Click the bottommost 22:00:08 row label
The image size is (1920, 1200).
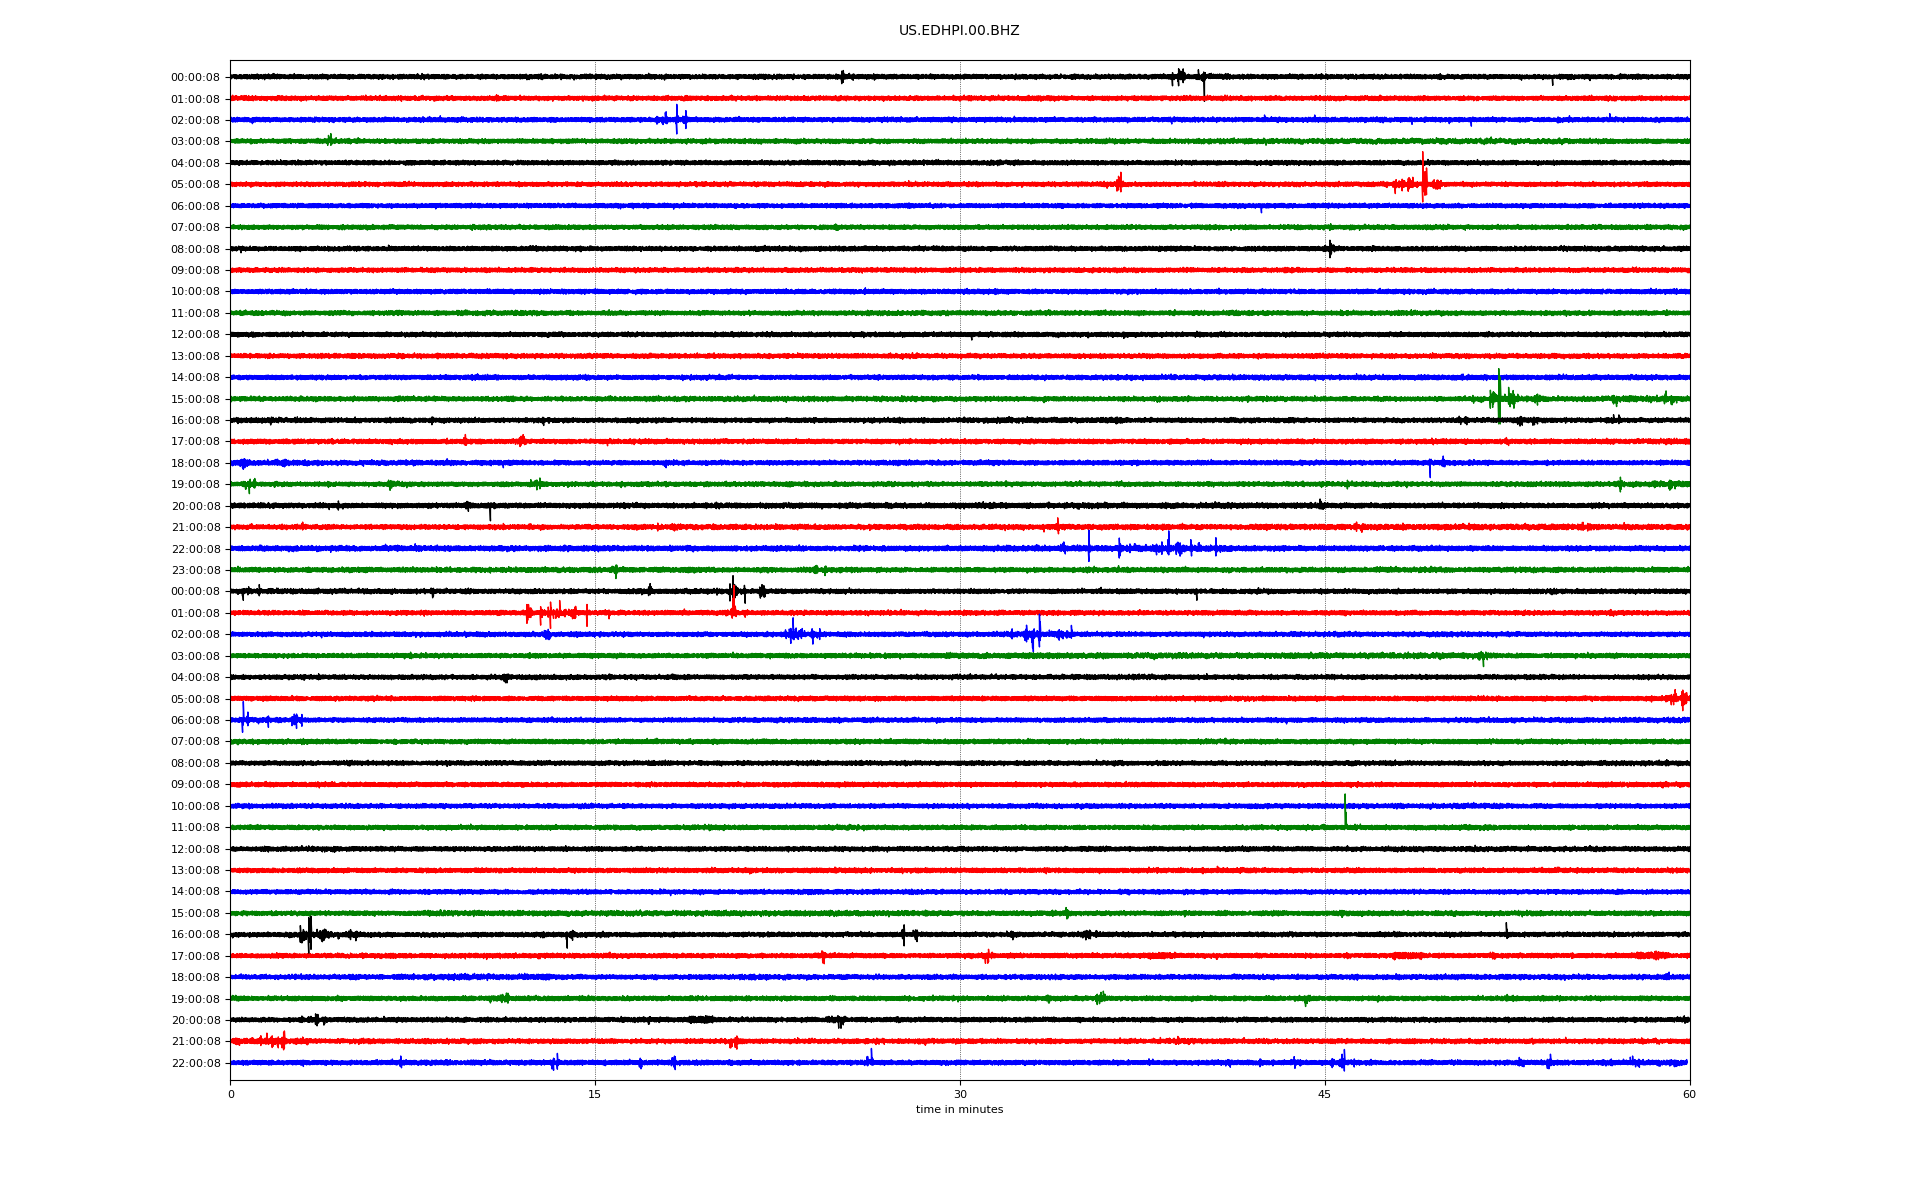point(195,1063)
